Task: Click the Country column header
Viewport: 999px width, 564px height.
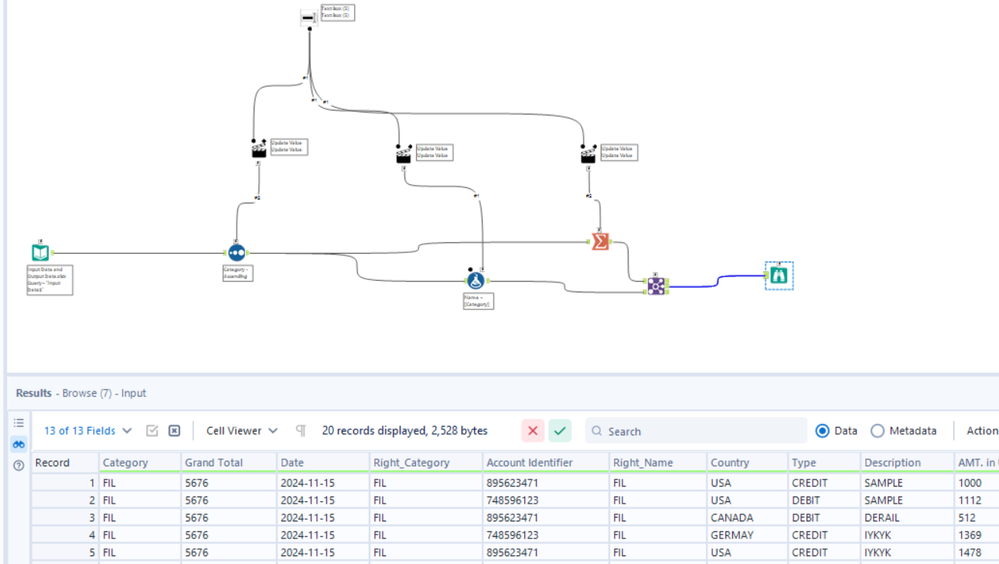Action: pos(747,463)
